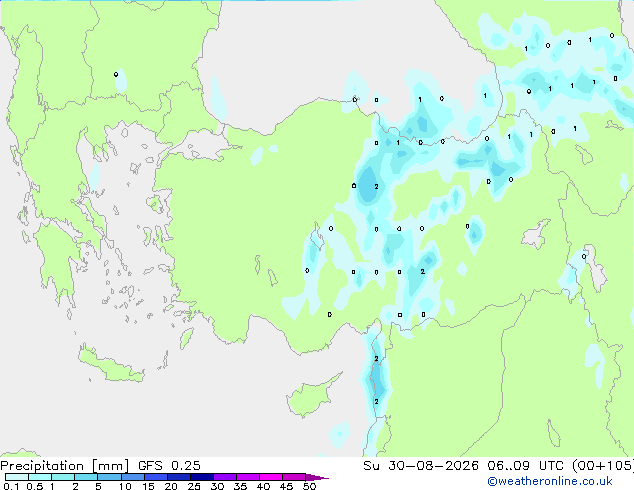Viewport: 634px width, 490px height.
Task: Select the 40–45 mm magenta legend swatch
Action: [x=271, y=477]
